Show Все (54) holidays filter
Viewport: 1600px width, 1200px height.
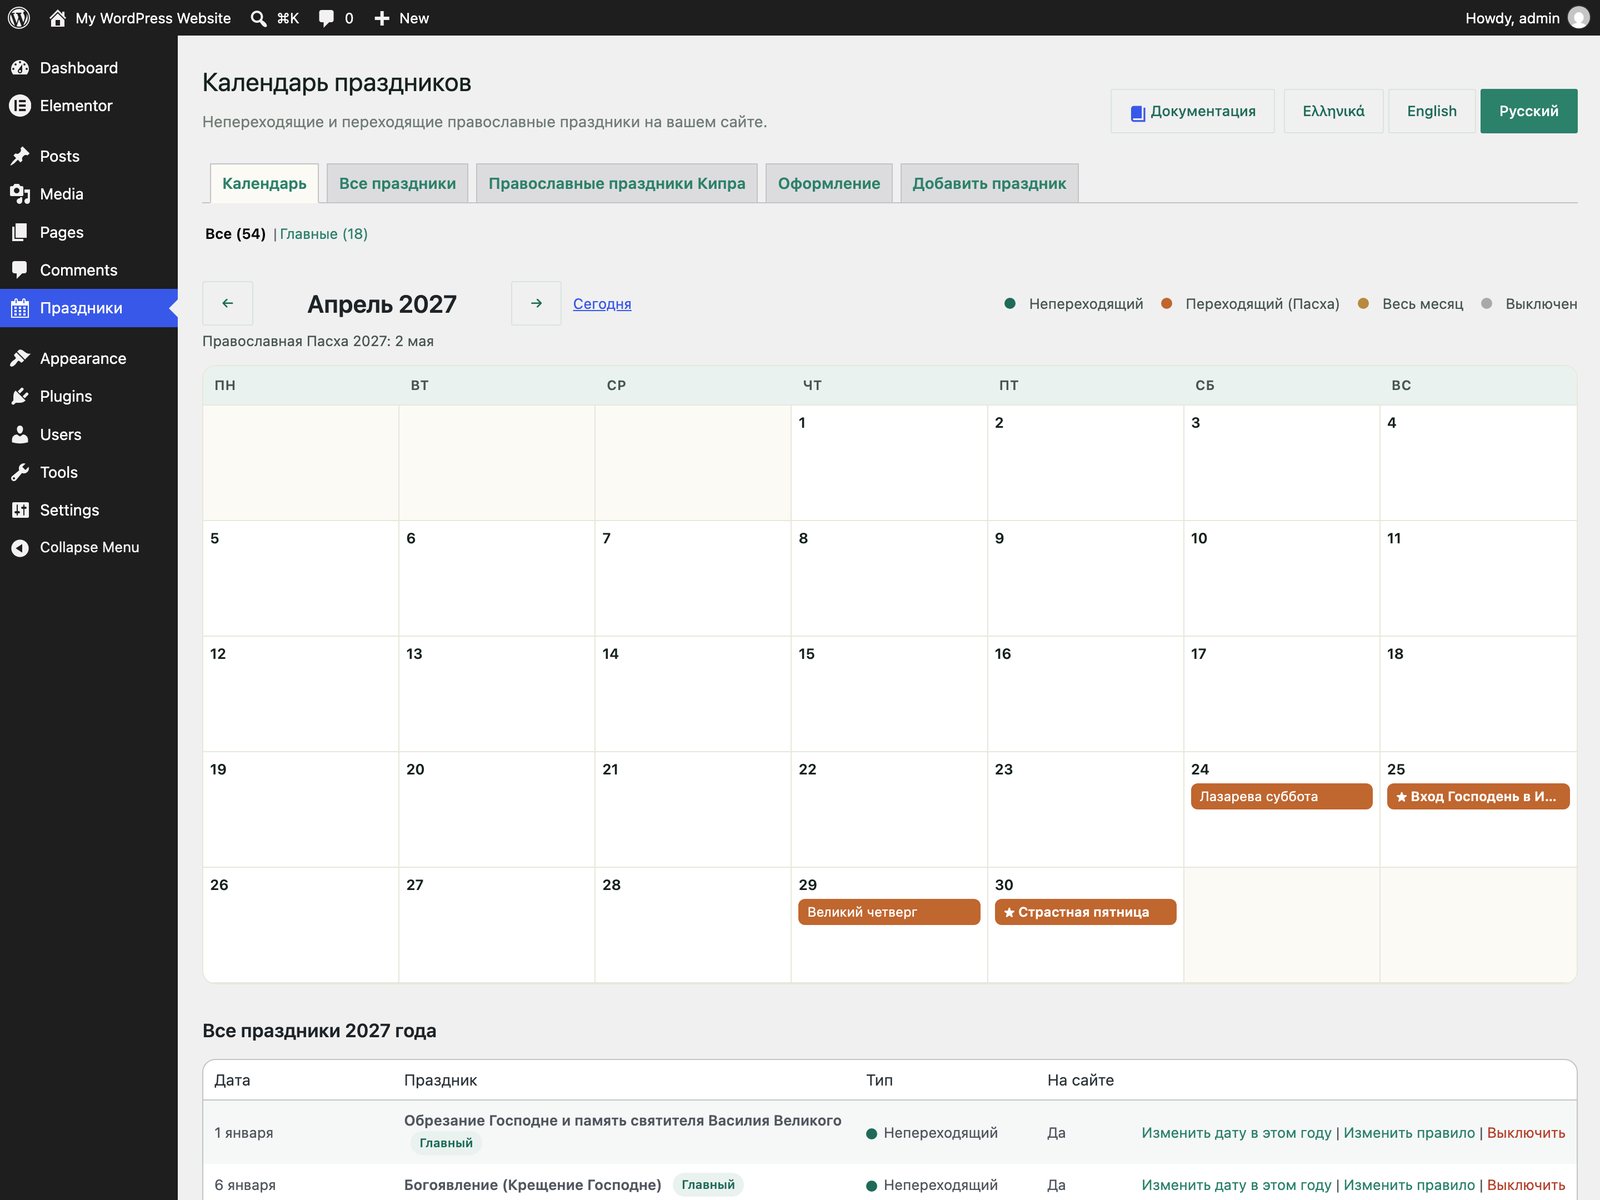235,234
